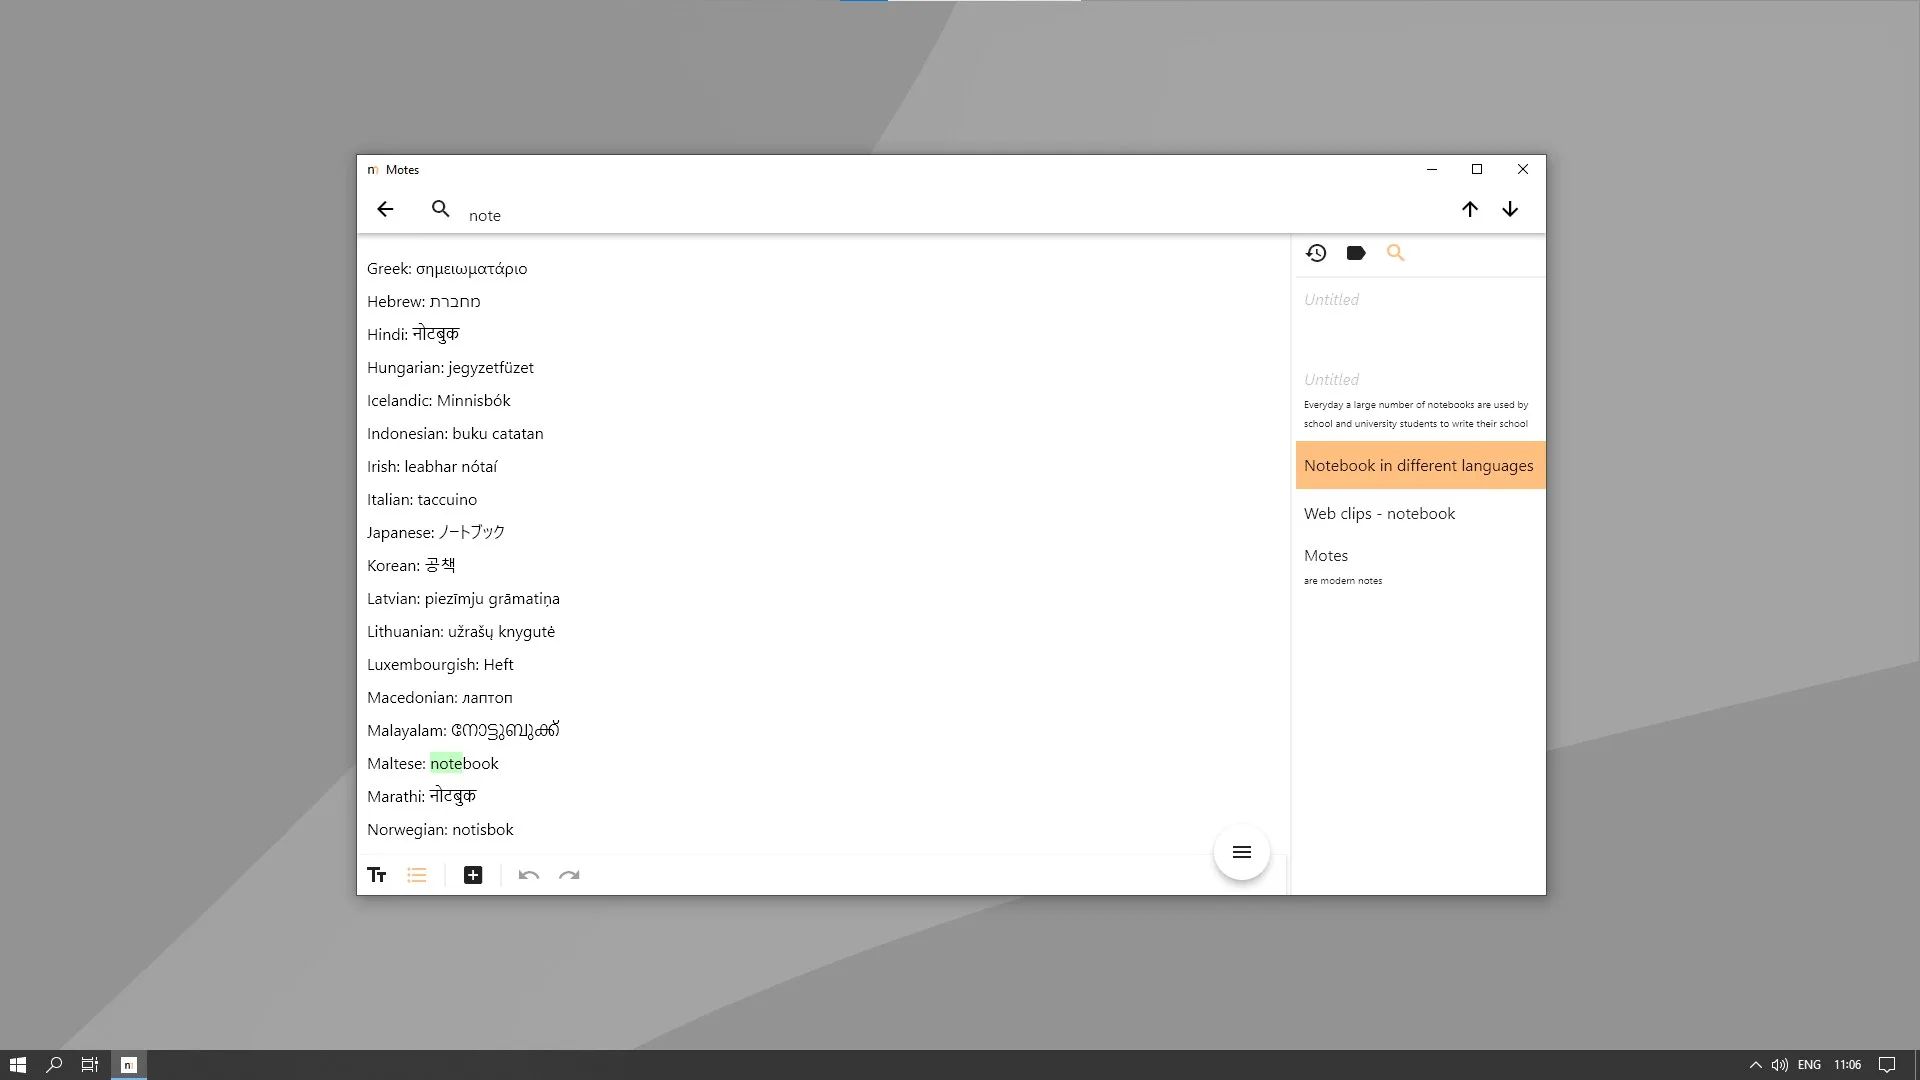Click the 'Macedonian: лаптоп' line

tap(439, 697)
